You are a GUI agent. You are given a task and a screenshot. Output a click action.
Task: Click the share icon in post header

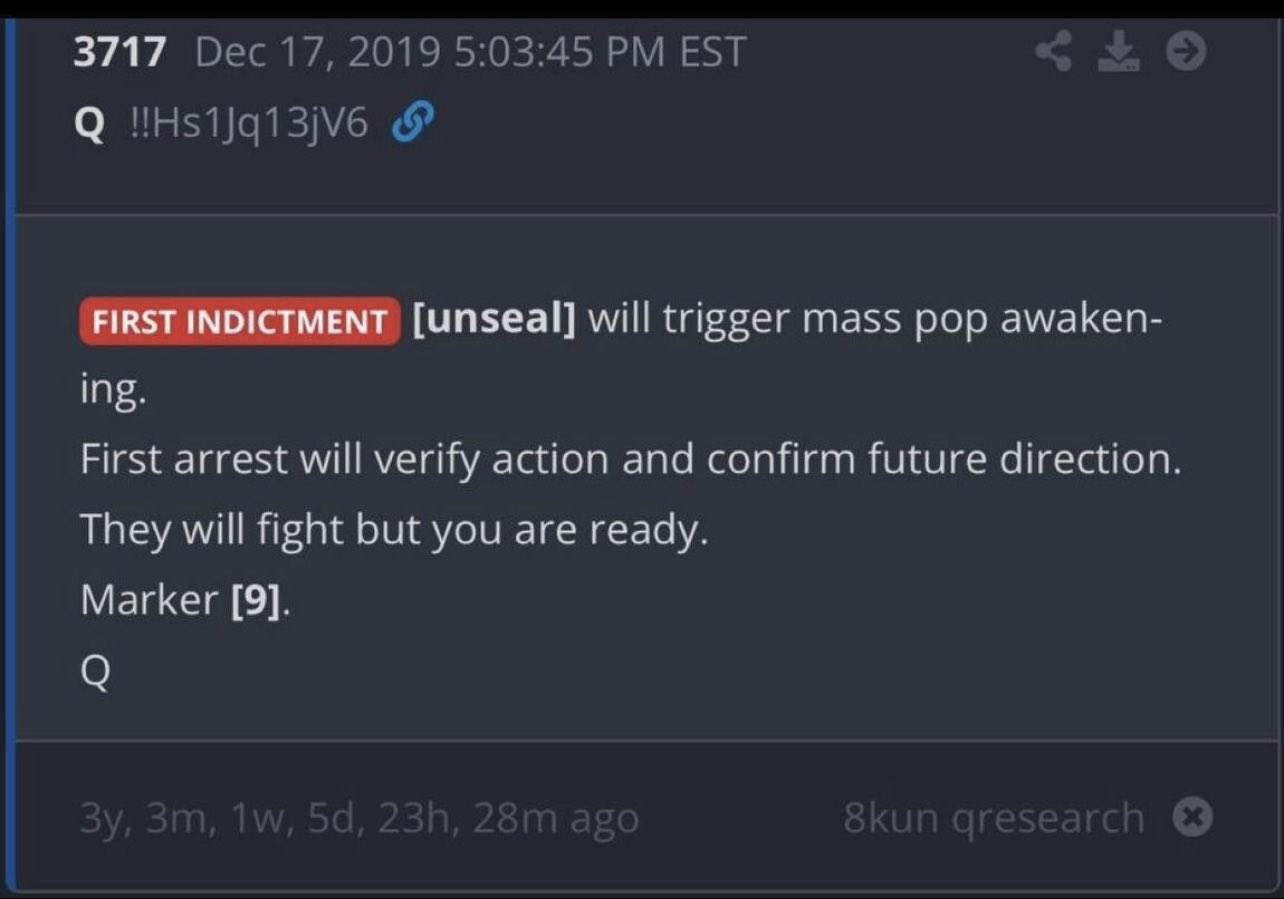(x=1053, y=52)
